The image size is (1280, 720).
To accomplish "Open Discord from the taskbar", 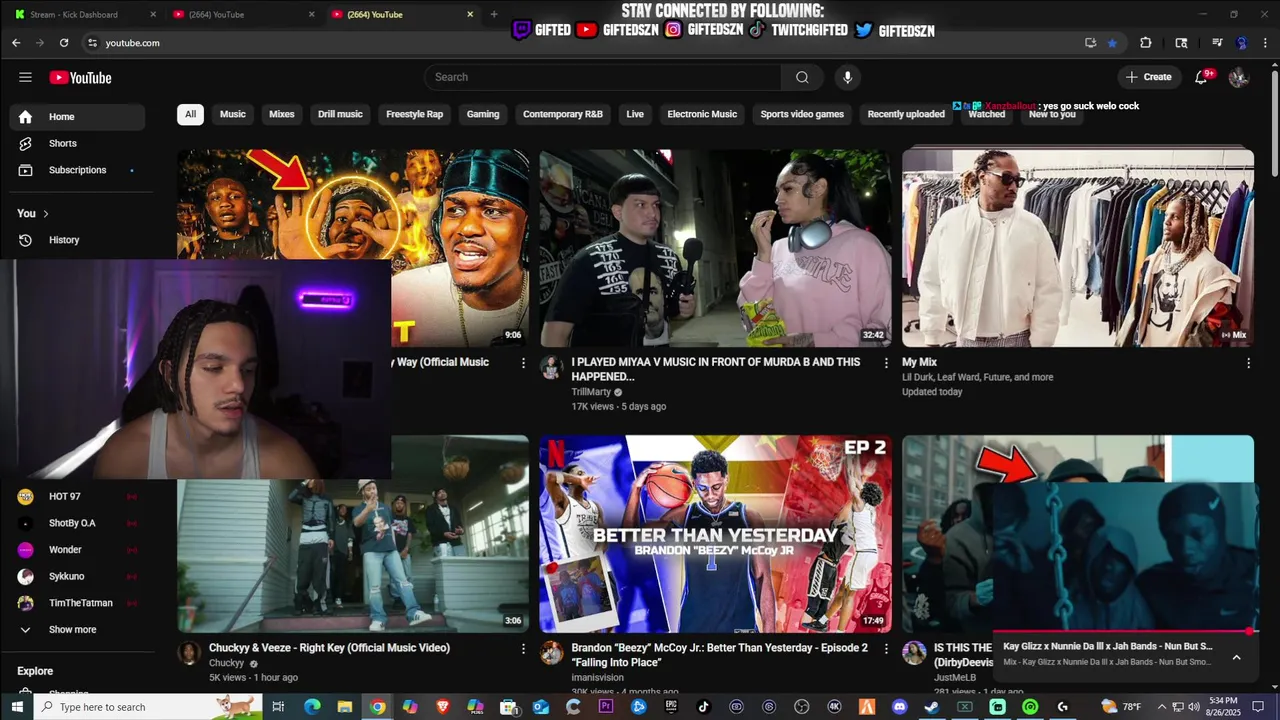I will [x=899, y=707].
